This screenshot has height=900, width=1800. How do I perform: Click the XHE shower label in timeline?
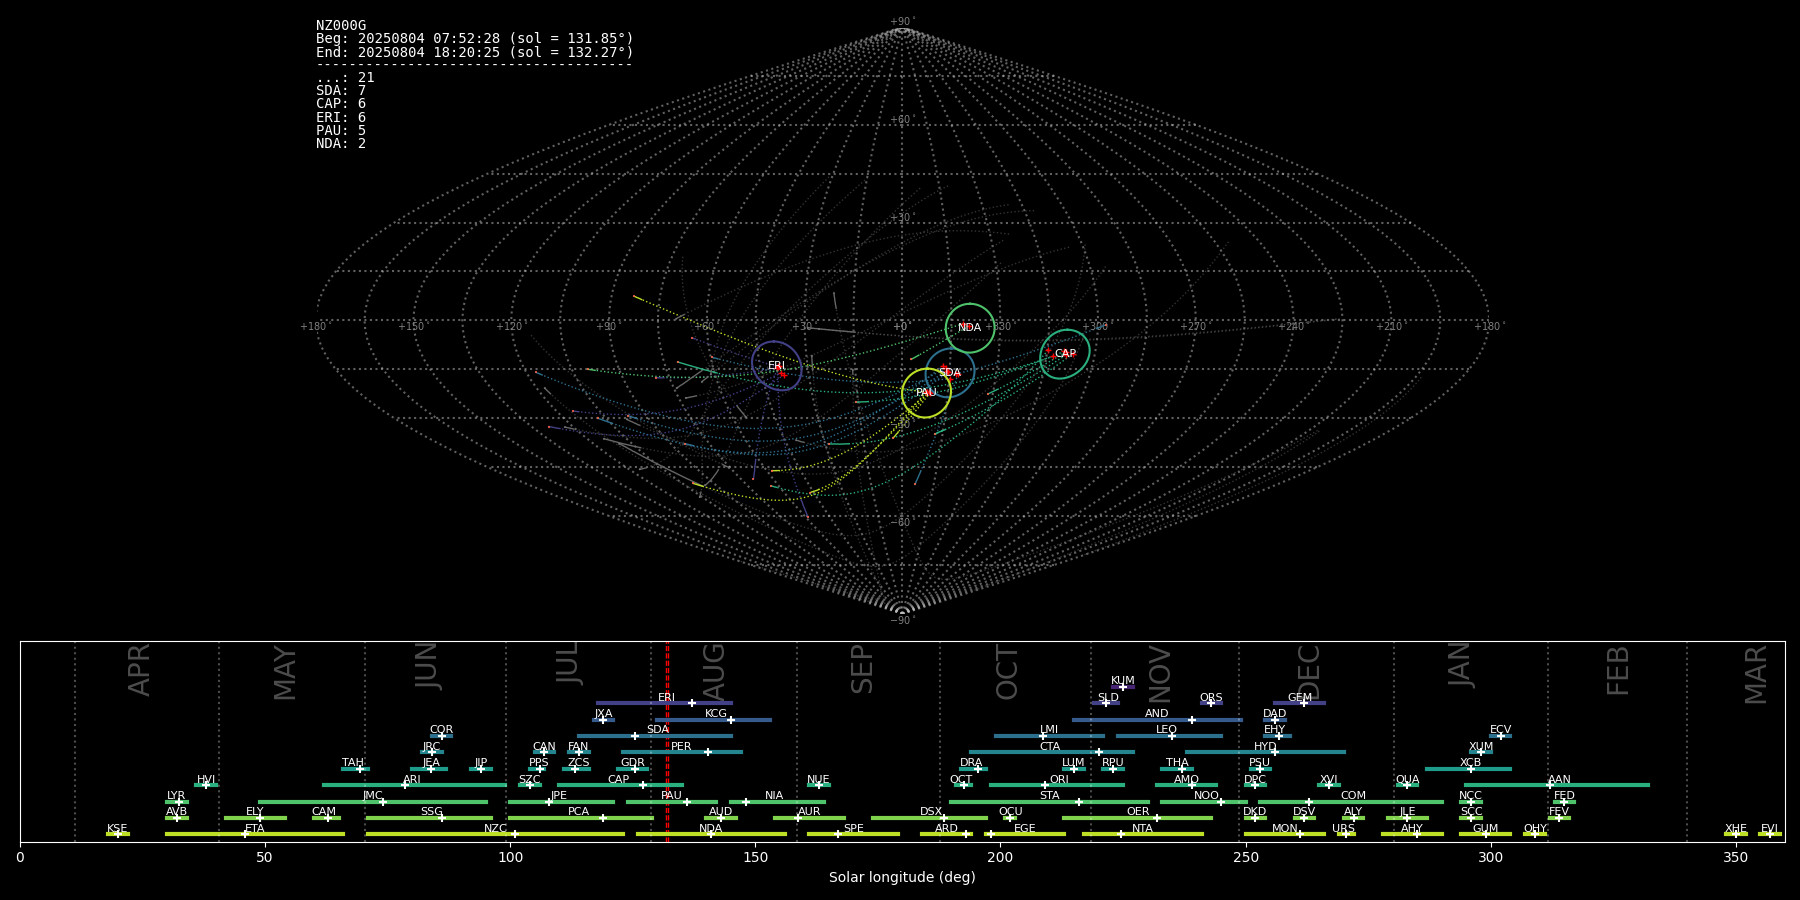(1735, 829)
